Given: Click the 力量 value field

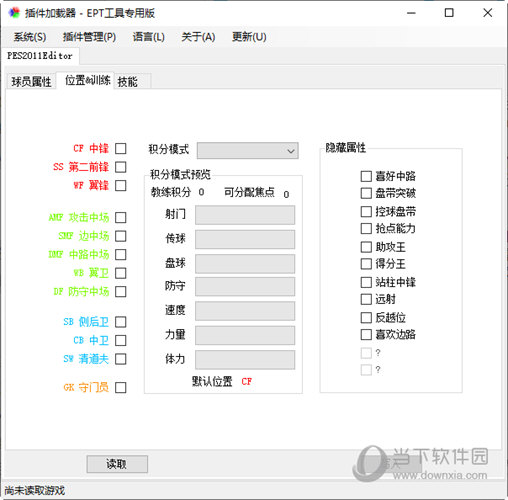Looking at the screenshot, I should [245, 335].
